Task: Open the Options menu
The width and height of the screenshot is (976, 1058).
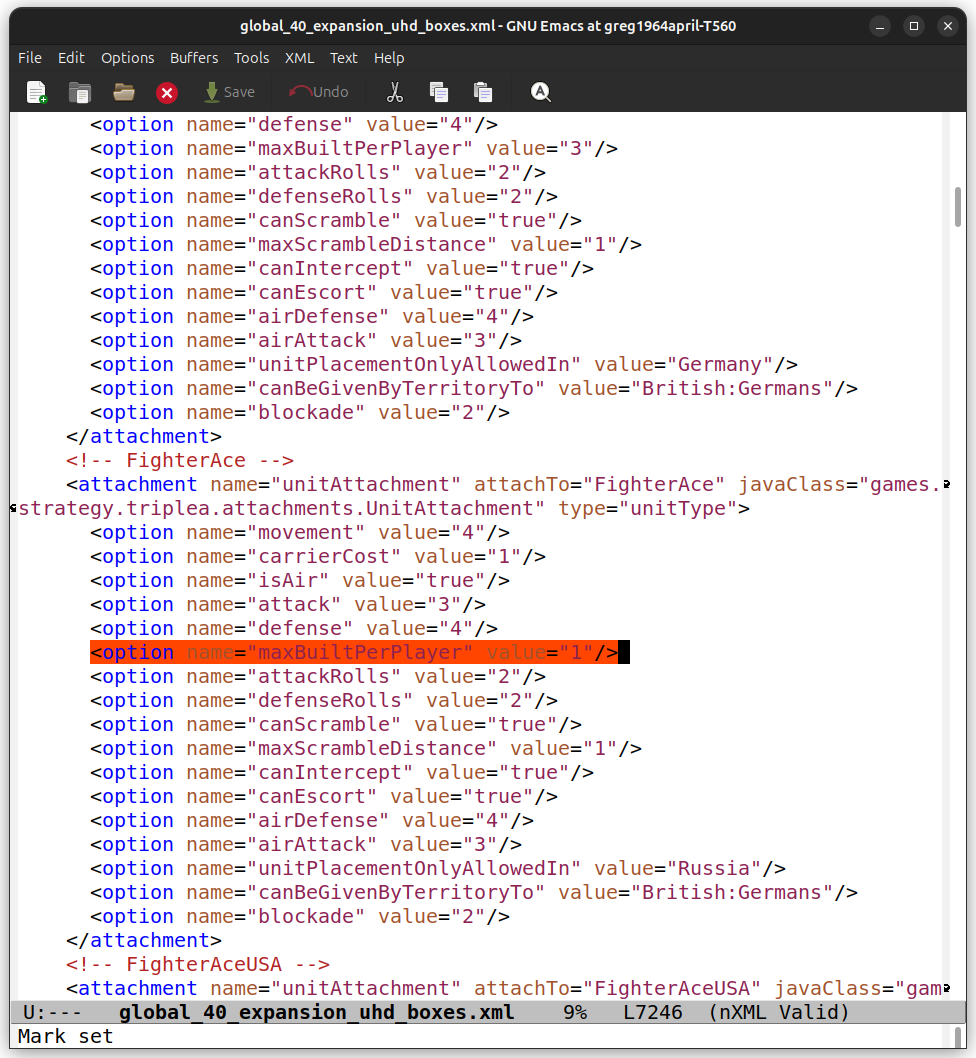Action: coord(127,58)
